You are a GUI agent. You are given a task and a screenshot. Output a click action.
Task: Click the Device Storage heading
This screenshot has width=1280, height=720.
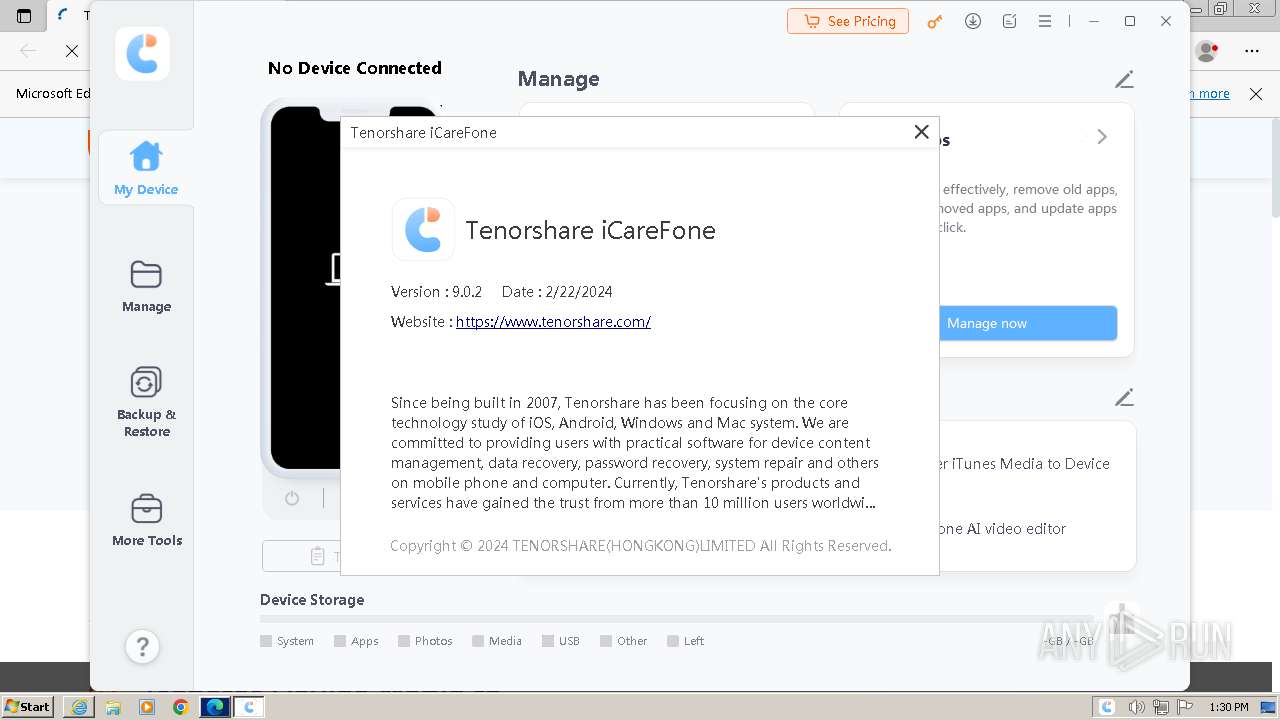(312, 600)
